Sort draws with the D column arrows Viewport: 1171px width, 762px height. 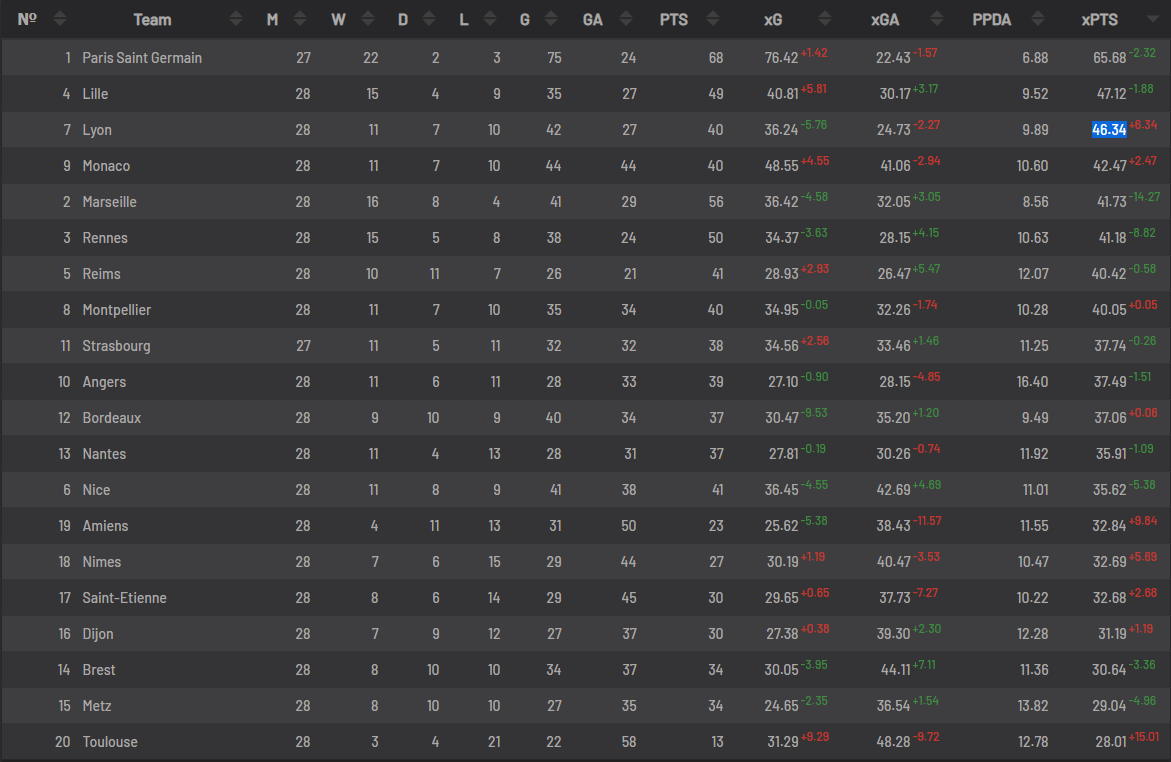click(x=431, y=19)
